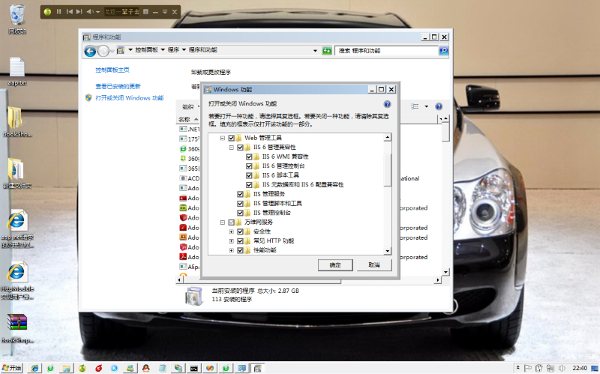Pause playback in the music player widget

[x=59, y=12]
